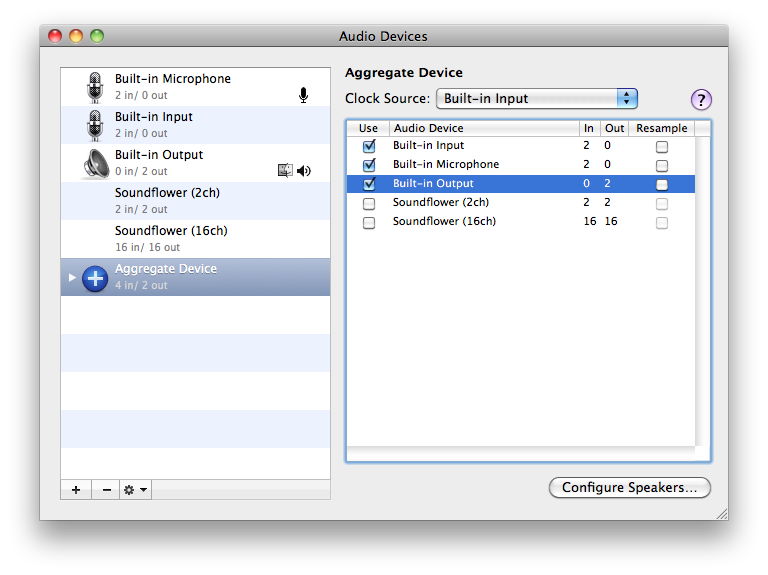Click default input microphone indicator icon
This screenshot has width=768, height=575.
[303, 95]
